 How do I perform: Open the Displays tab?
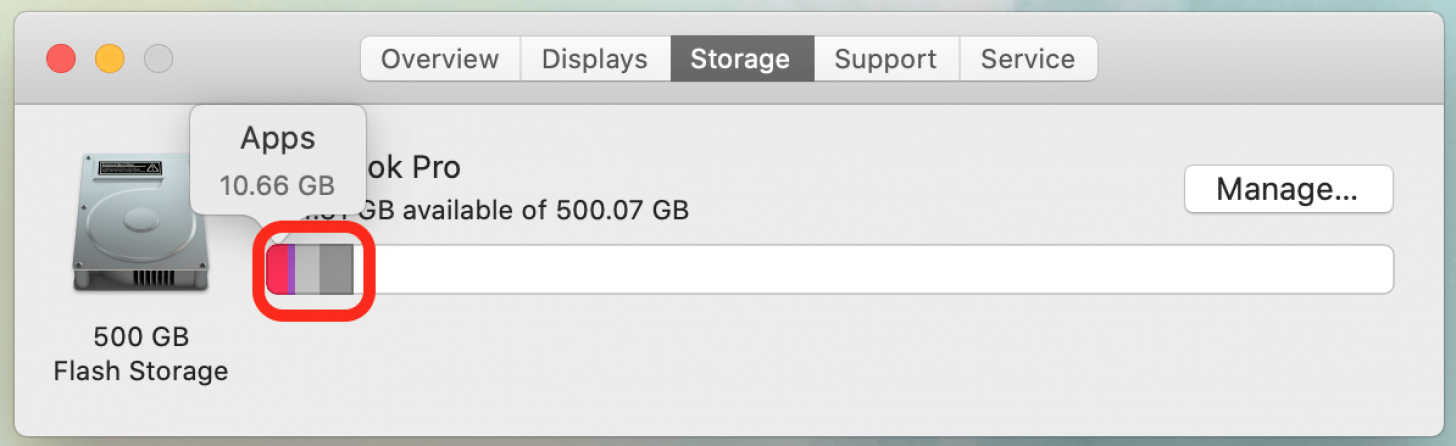(595, 59)
